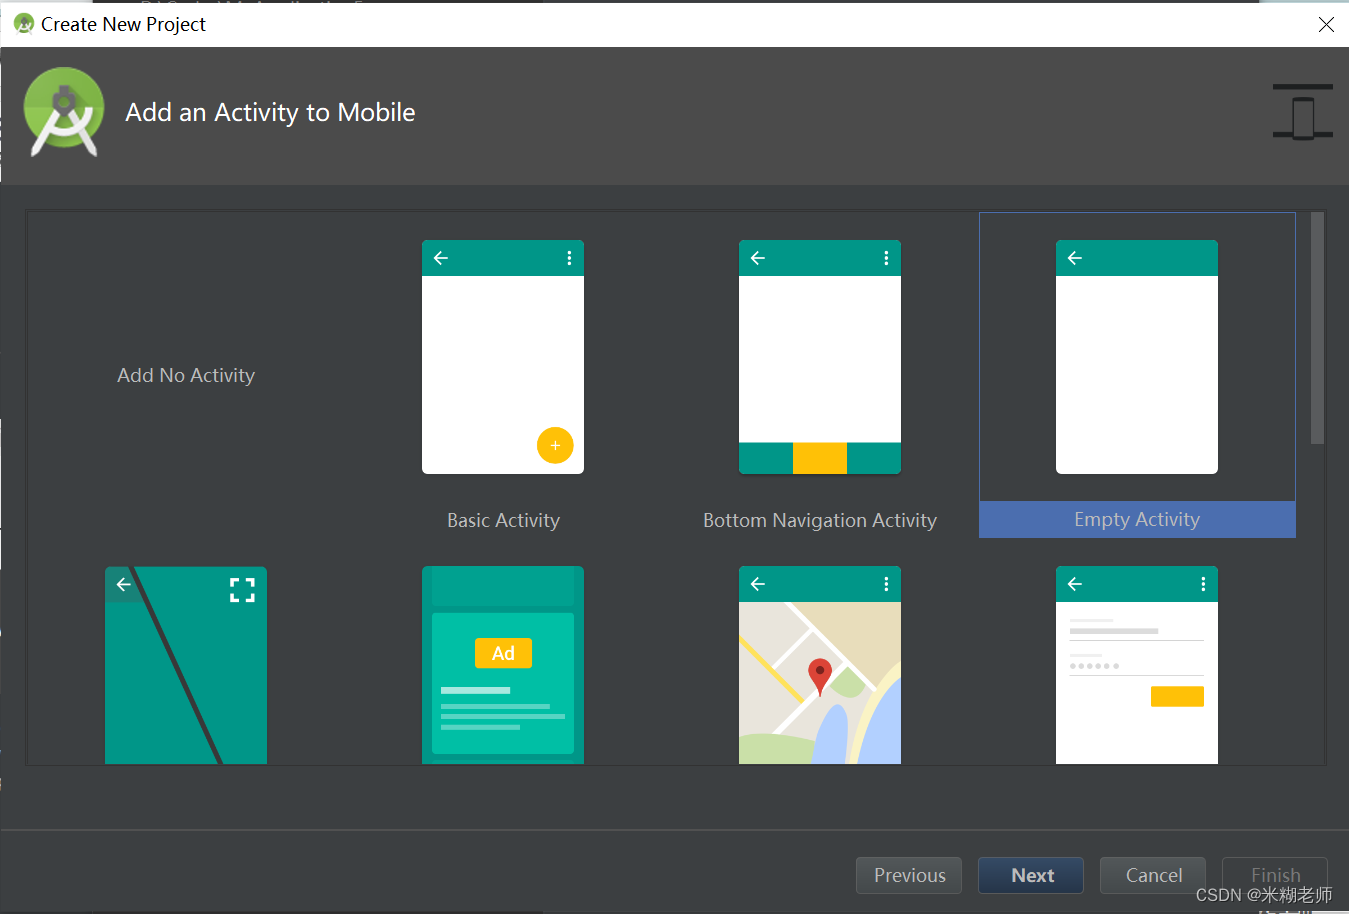Cancel the Create New Project wizard

[1153, 875]
